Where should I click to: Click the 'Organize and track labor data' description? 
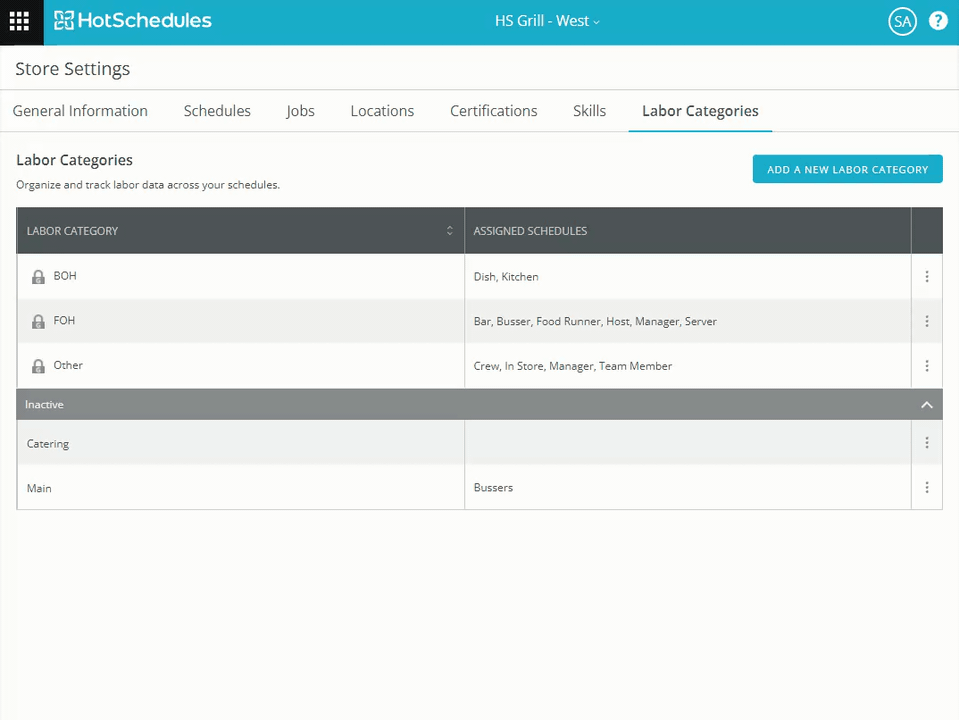[147, 185]
